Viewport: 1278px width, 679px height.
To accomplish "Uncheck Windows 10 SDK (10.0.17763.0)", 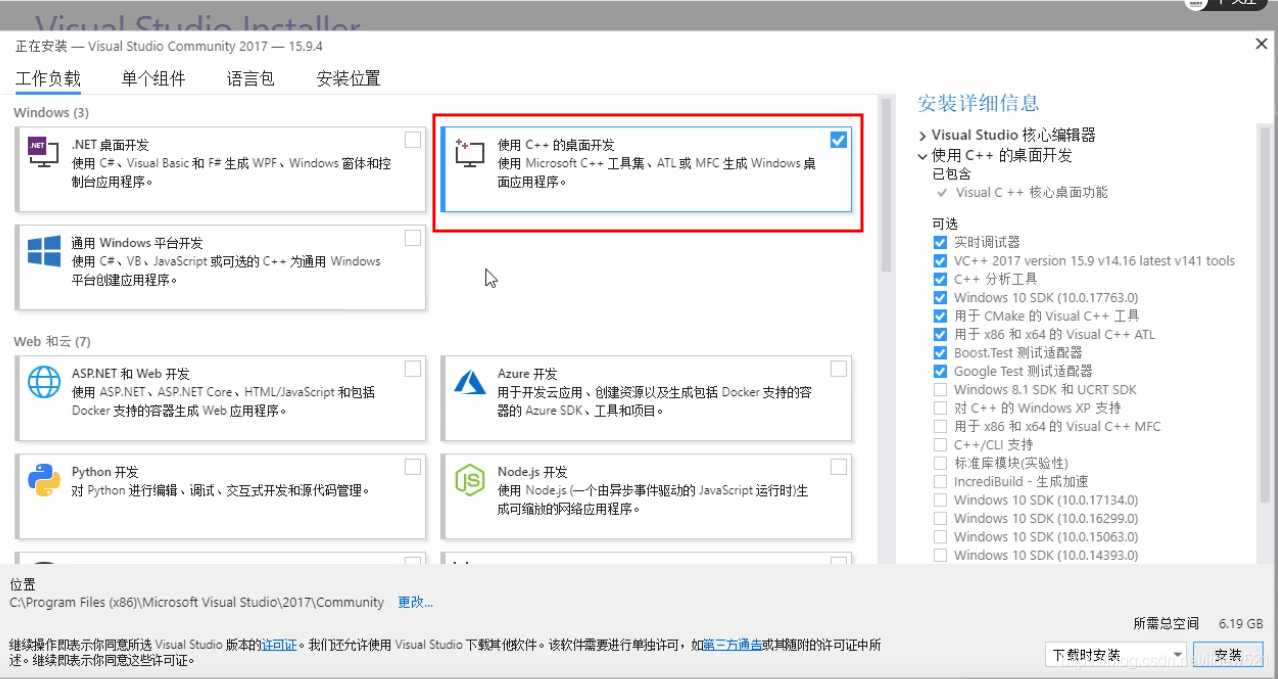I will point(940,297).
